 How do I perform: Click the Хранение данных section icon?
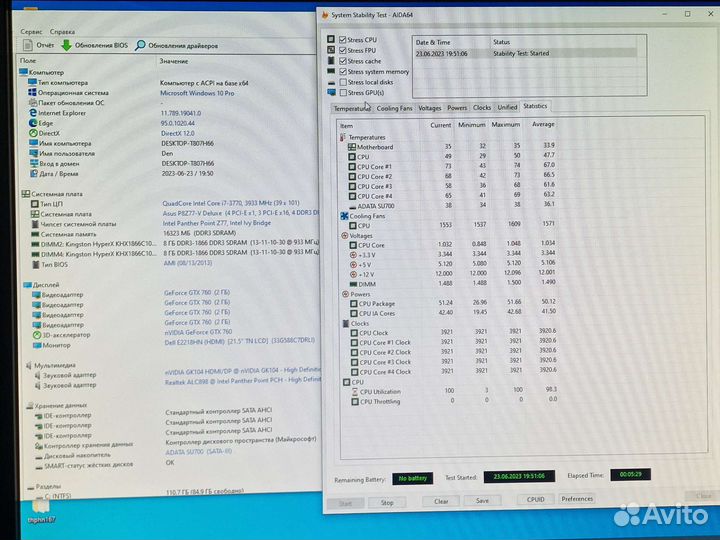click(30, 406)
